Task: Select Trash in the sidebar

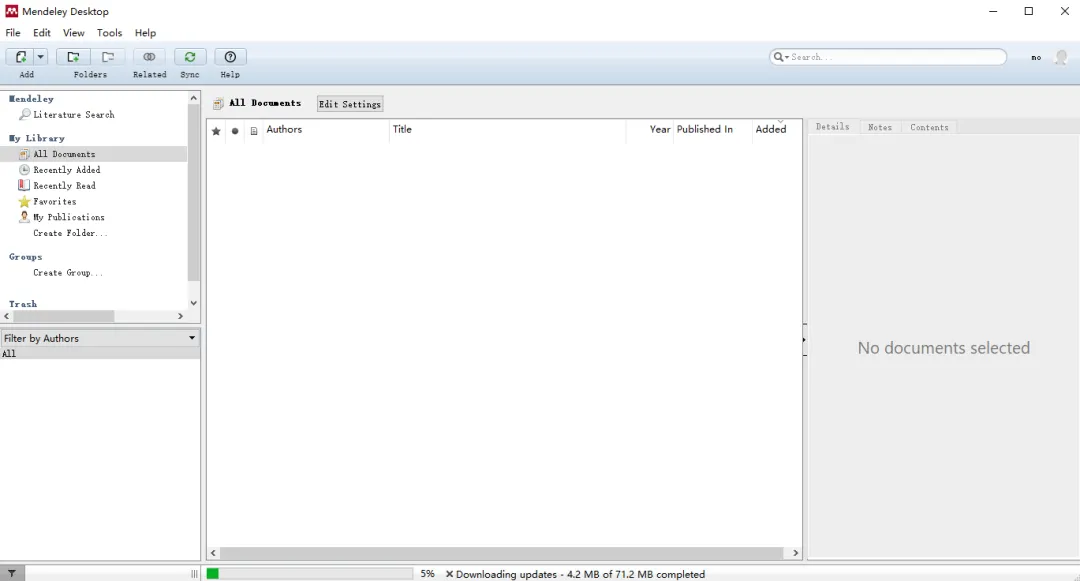Action: (x=23, y=304)
